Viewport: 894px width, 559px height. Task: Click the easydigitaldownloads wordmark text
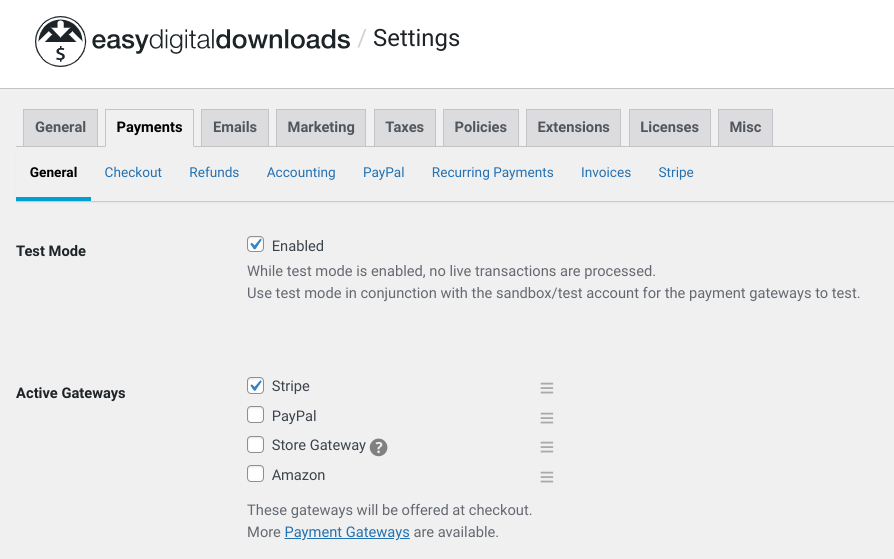point(221,40)
